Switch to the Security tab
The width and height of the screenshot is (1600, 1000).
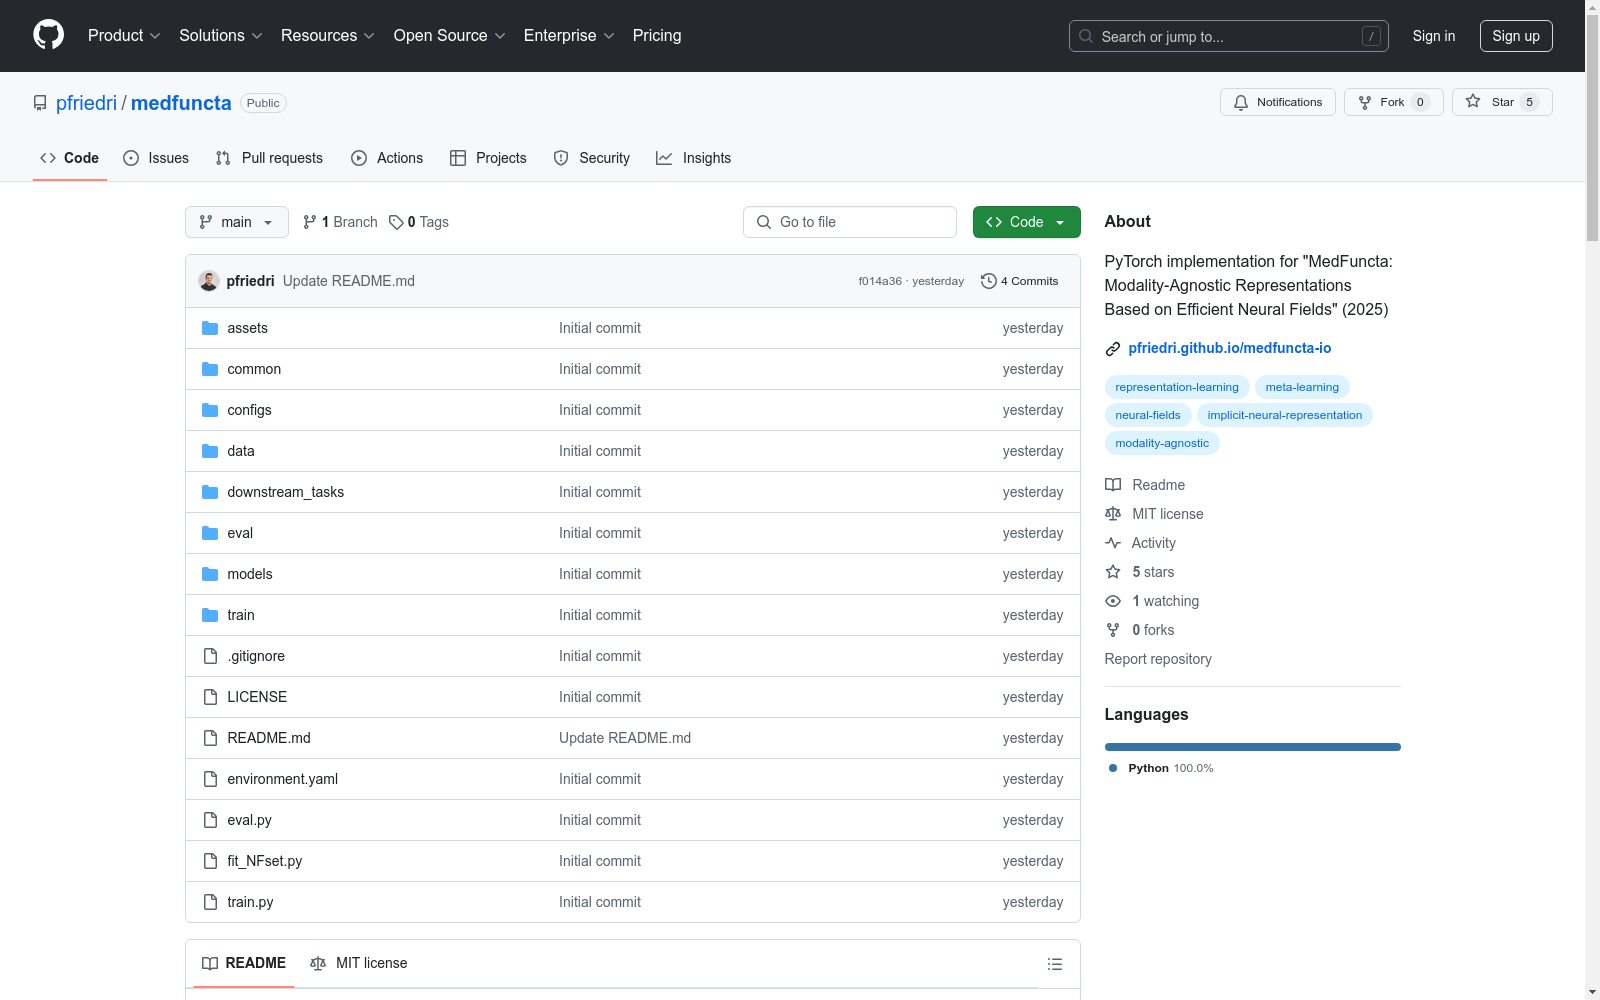tap(592, 158)
